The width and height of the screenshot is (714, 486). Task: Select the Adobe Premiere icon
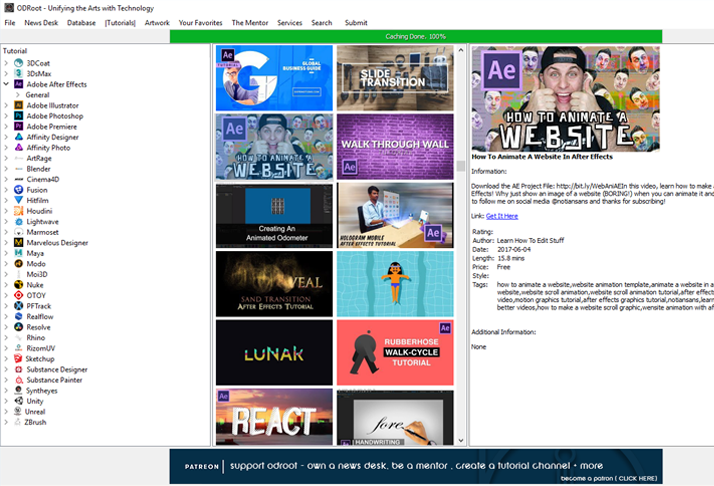(18, 127)
